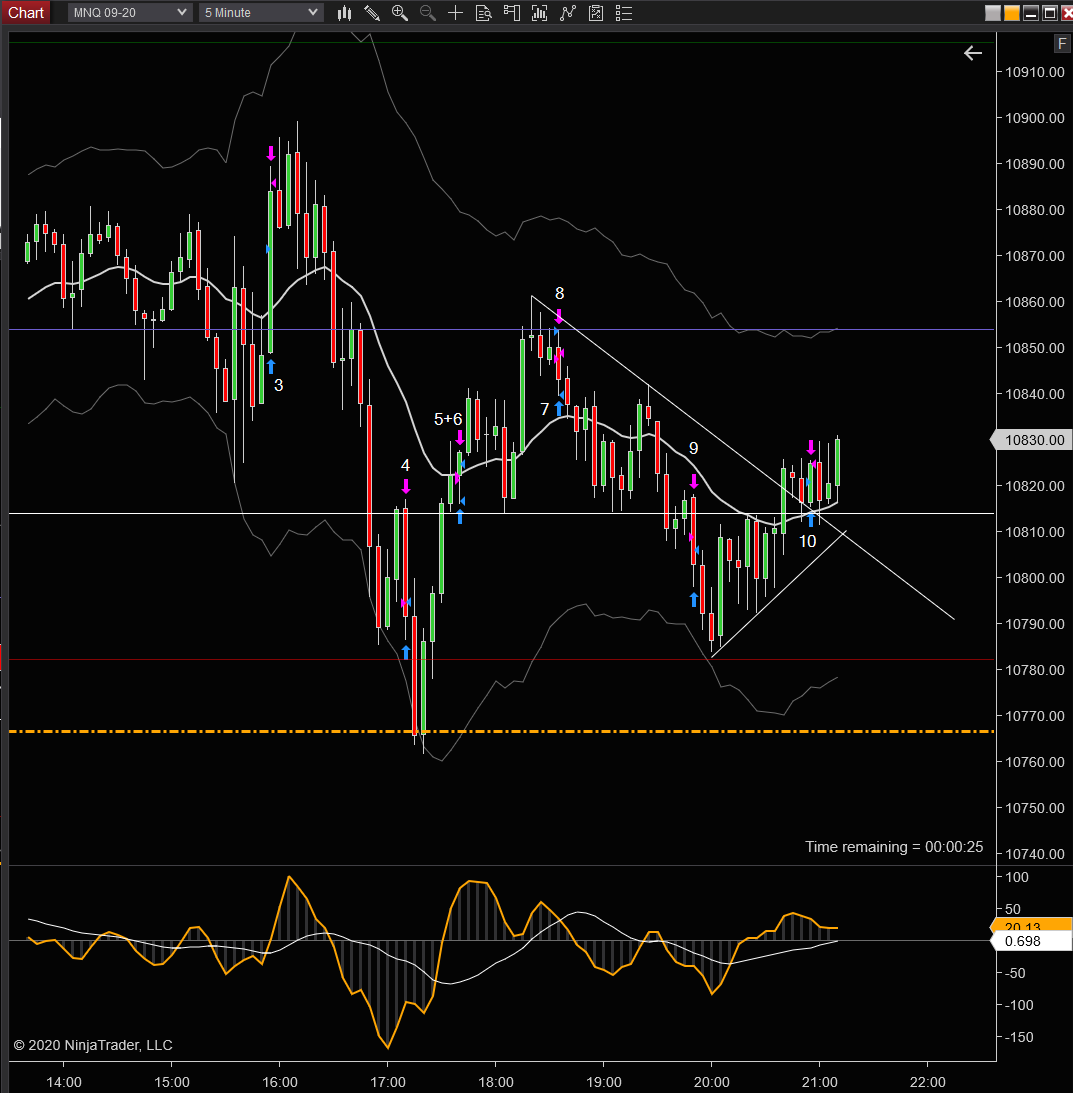Maximize the chart window
Viewport: 1073px width, 1093px height.
click(x=1049, y=13)
